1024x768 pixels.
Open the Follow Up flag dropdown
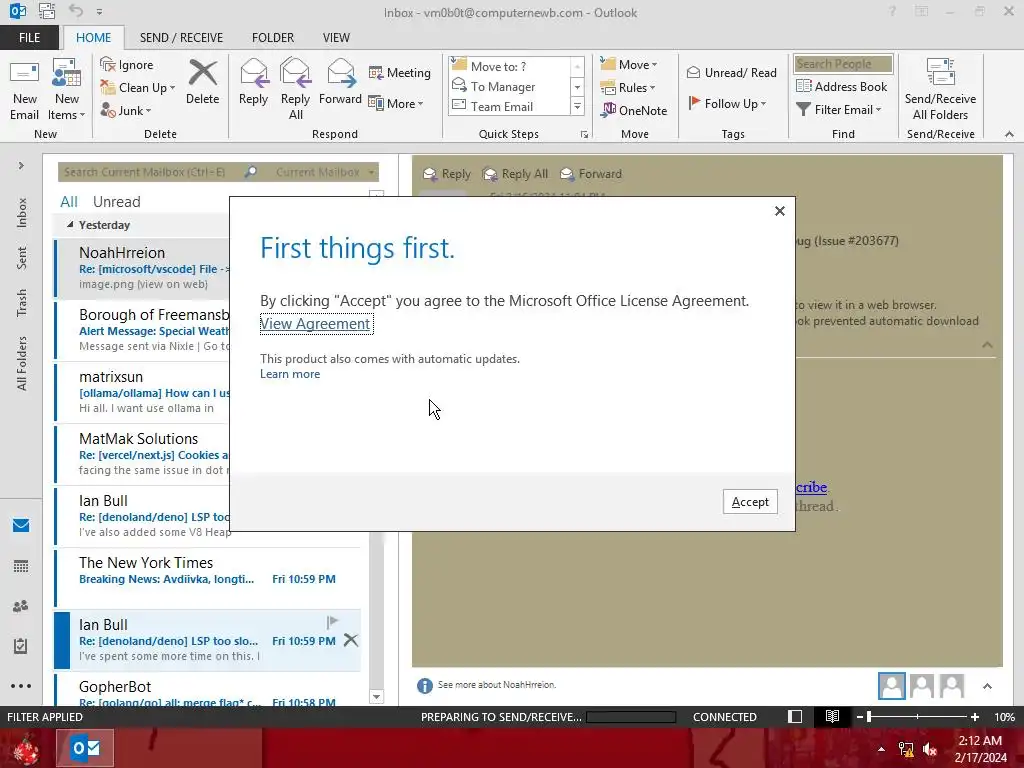(x=727, y=103)
